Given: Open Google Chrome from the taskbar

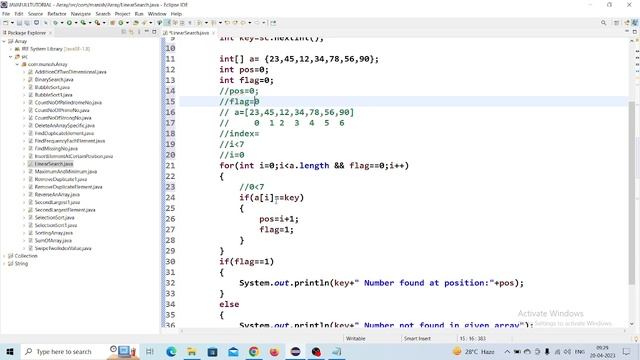Looking at the screenshot, I should [x=253, y=351].
